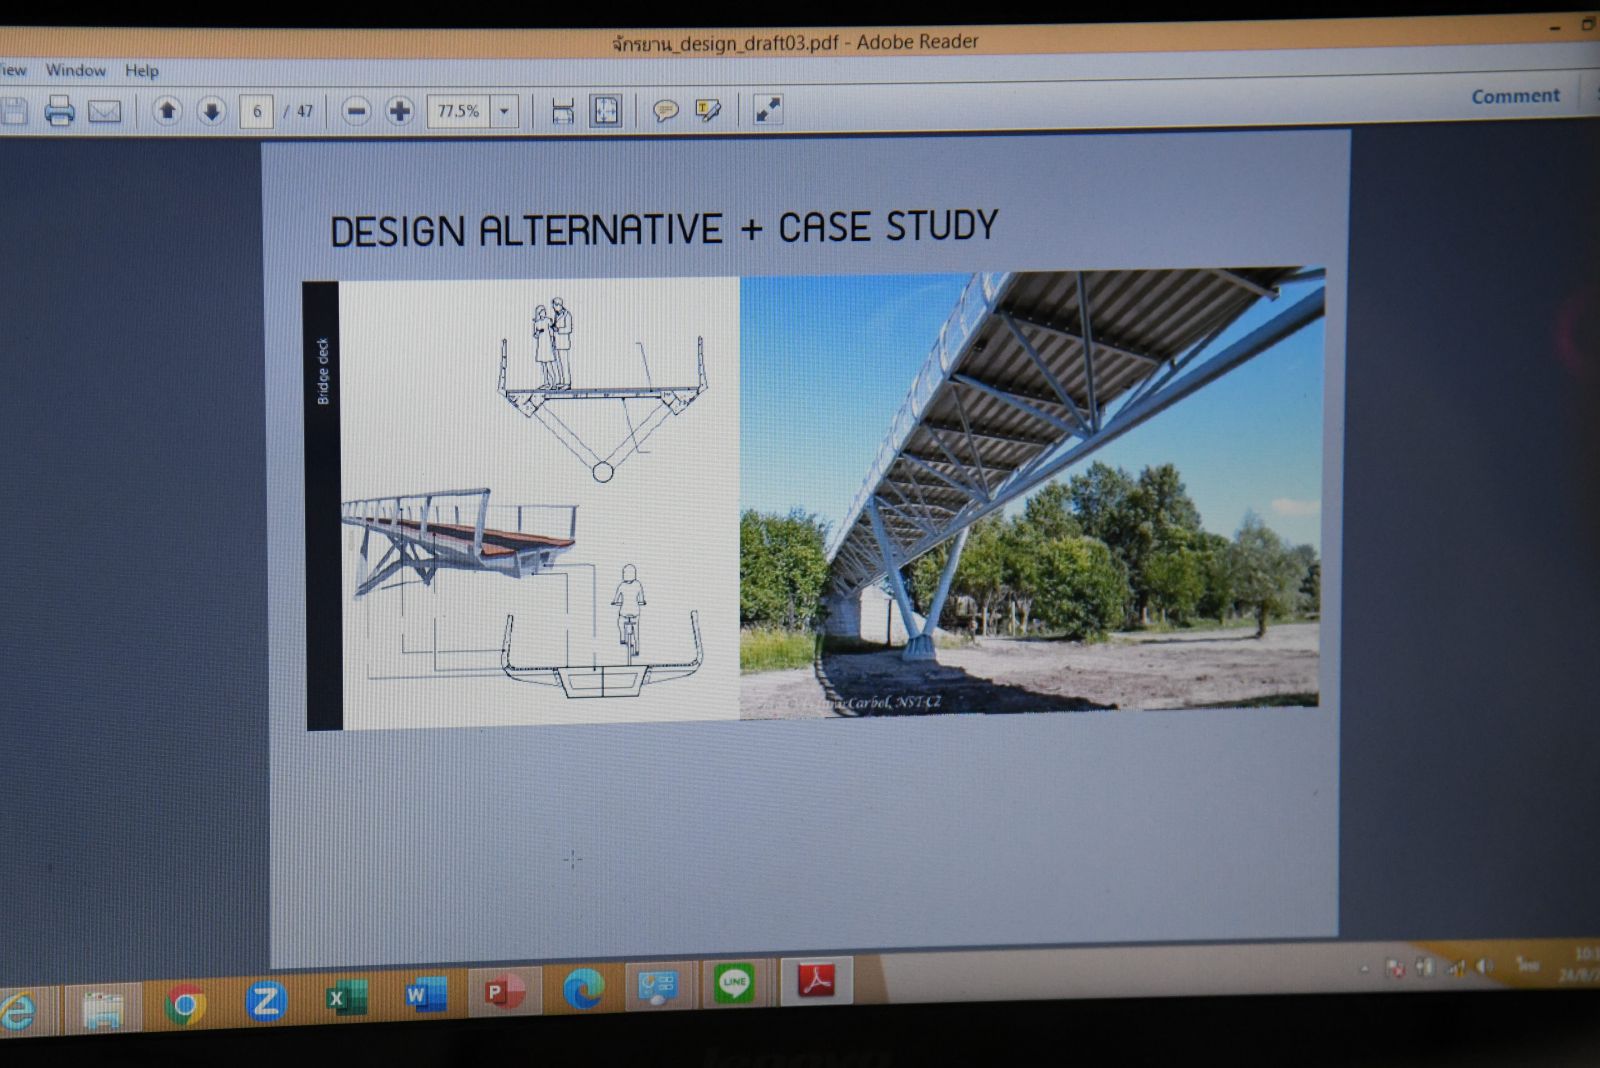Click the Print file icon
The width and height of the screenshot is (1600, 1068).
[x=59, y=111]
